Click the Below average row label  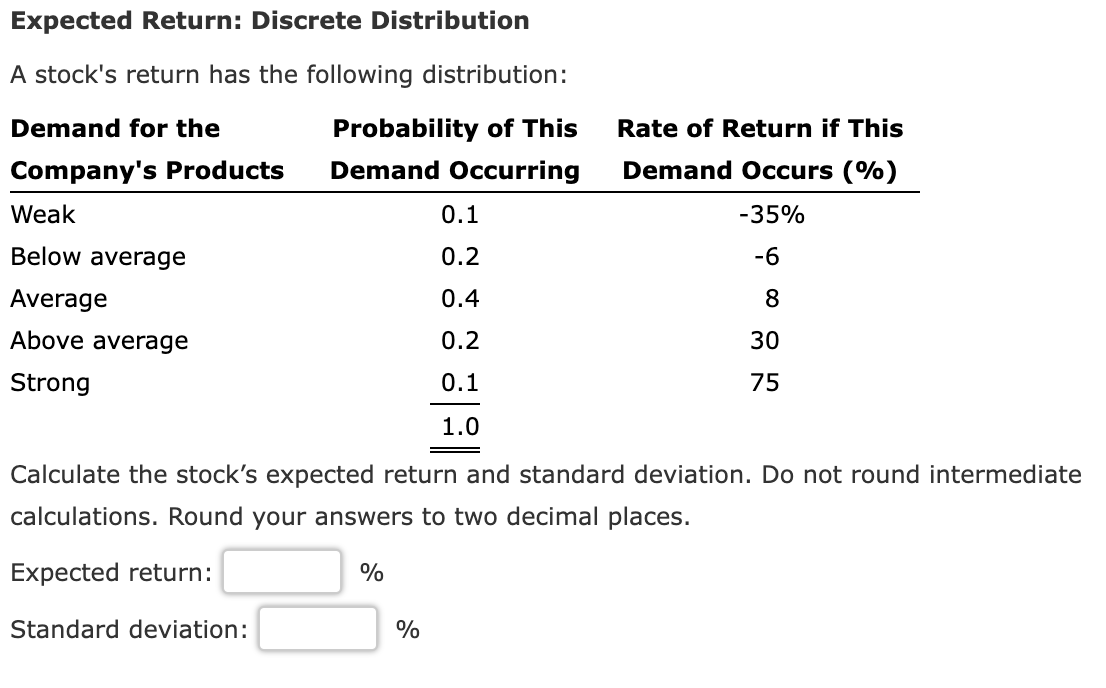(97, 256)
